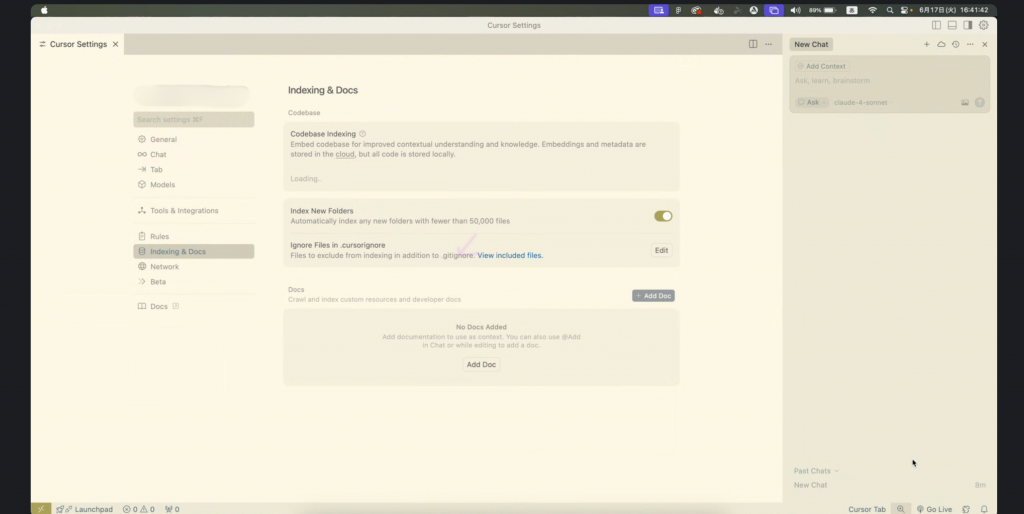Image resolution: width=1024 pixels, height=514 pixels.
Task: Start a new chat with plus icon
Action: 927,45
